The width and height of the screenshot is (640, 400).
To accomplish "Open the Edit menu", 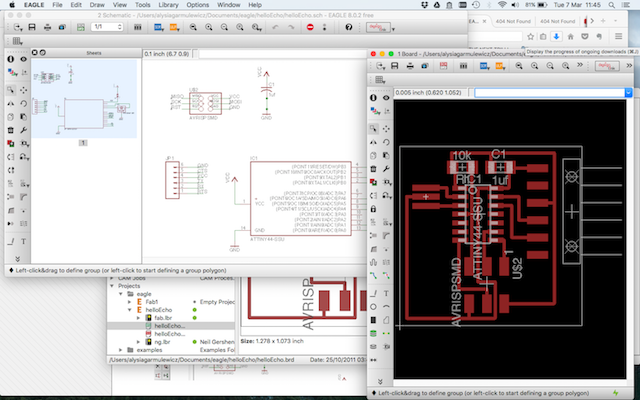I will (76, 5).
